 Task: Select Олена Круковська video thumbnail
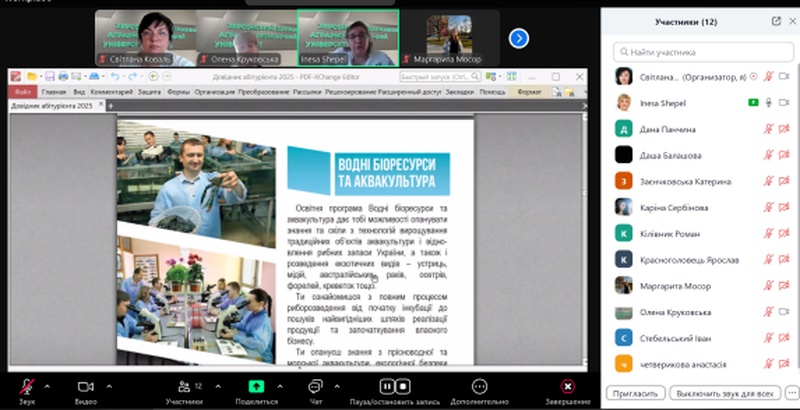[x=246, y=38]
